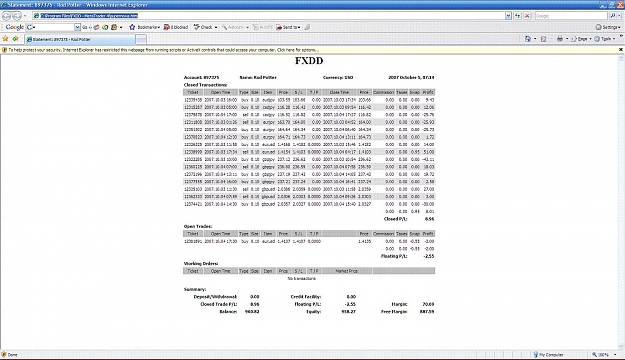The height and width of the screenshot is (360, 625).
Task: Click the Google logo on Google Toolbar
Action: [14, 27]
